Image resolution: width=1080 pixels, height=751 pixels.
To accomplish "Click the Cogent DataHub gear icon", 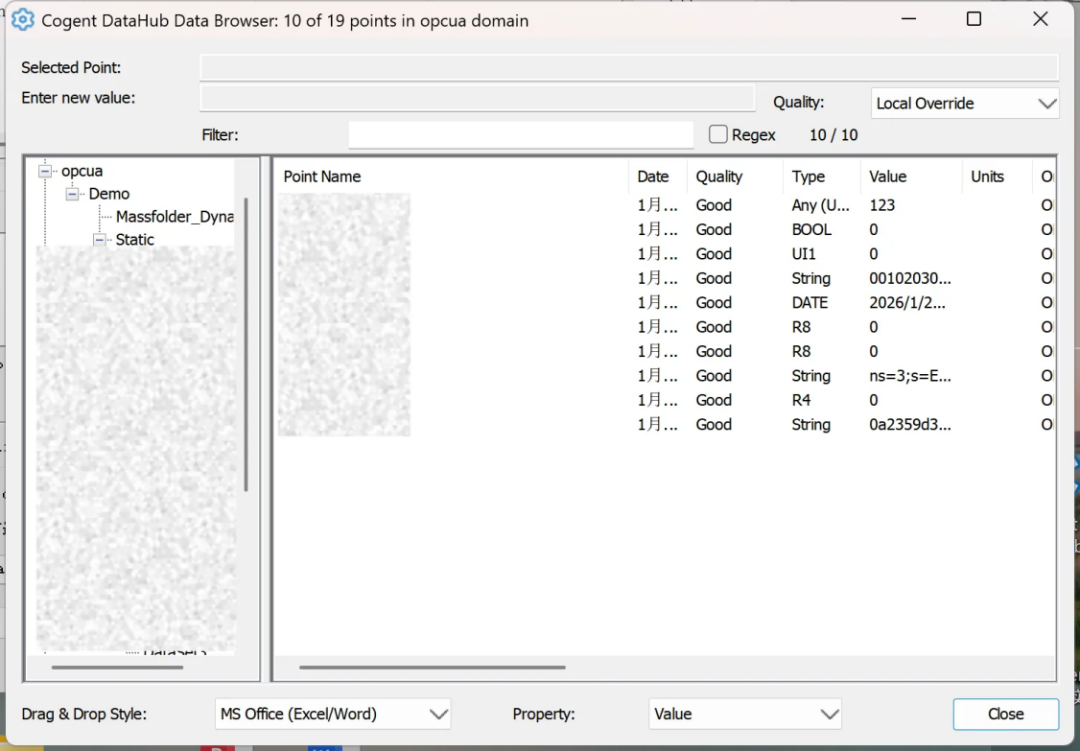I will click(22, 20).
